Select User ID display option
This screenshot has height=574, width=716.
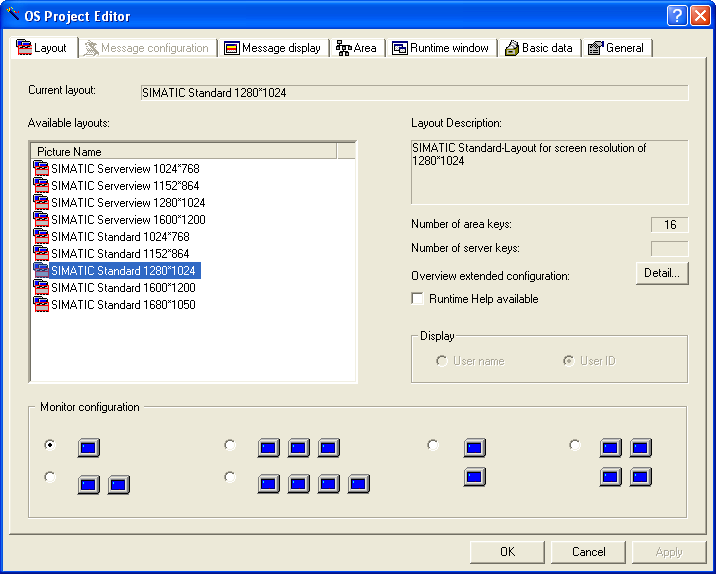[569, 361]
